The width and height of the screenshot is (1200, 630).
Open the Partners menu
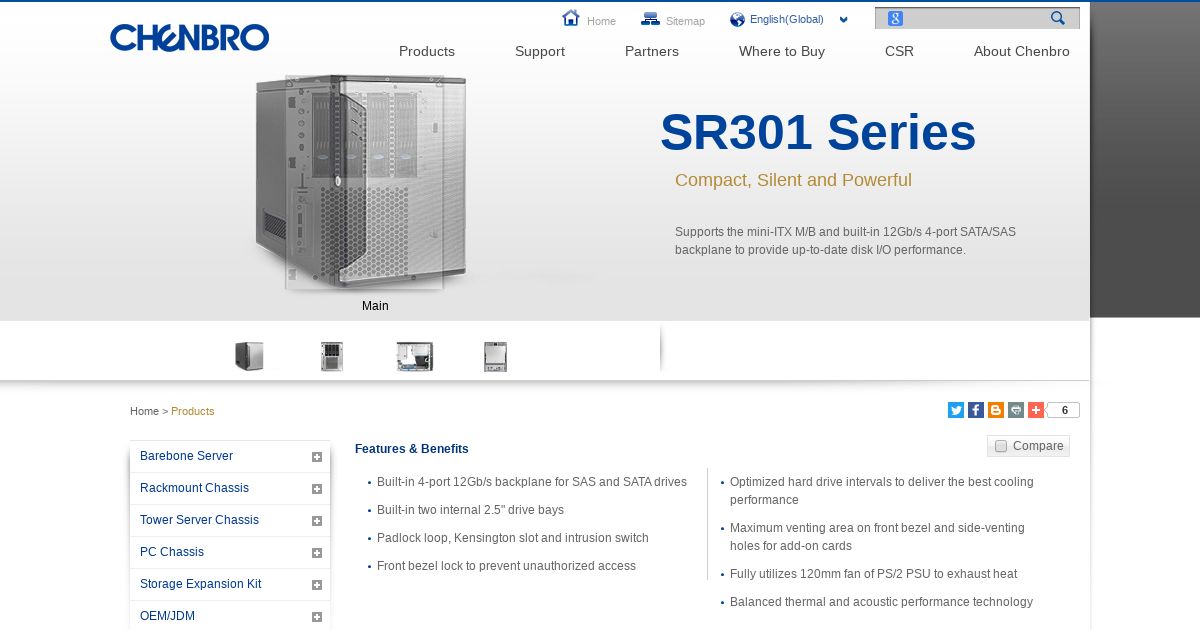[x=652, y=51]
